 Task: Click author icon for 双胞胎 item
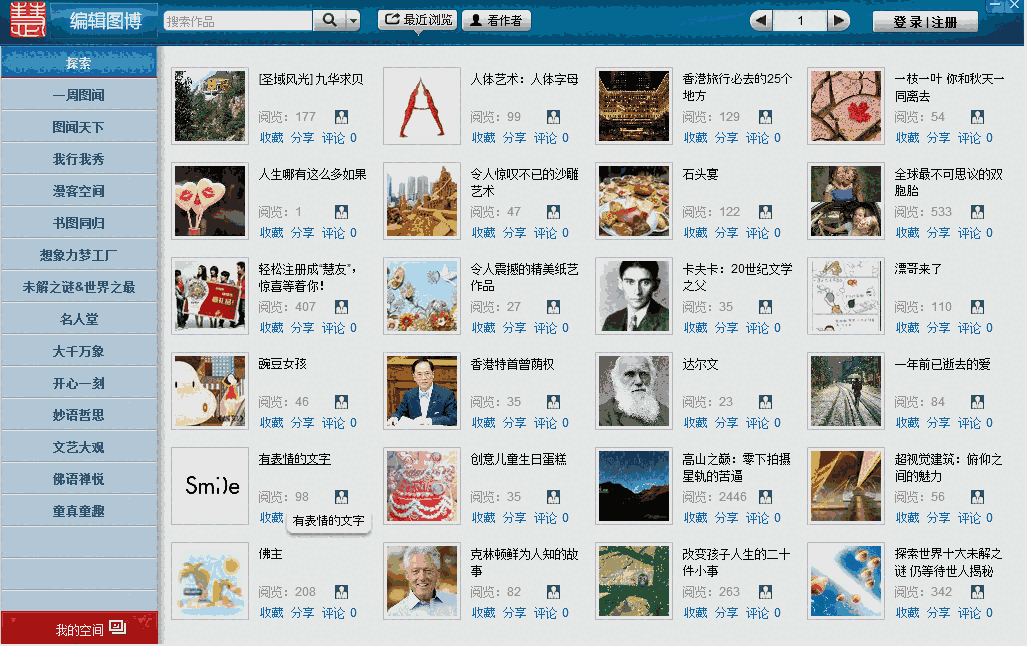[x=977, y=212]
